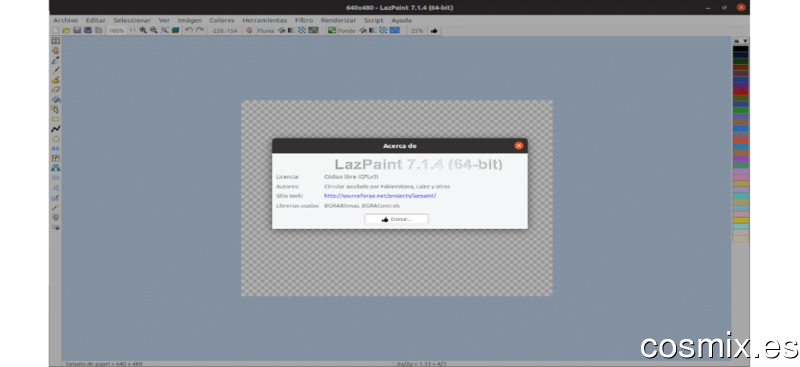Open the Ayuda menu
Viewport: 800px width, 367px height.
(x=401, y=20)
